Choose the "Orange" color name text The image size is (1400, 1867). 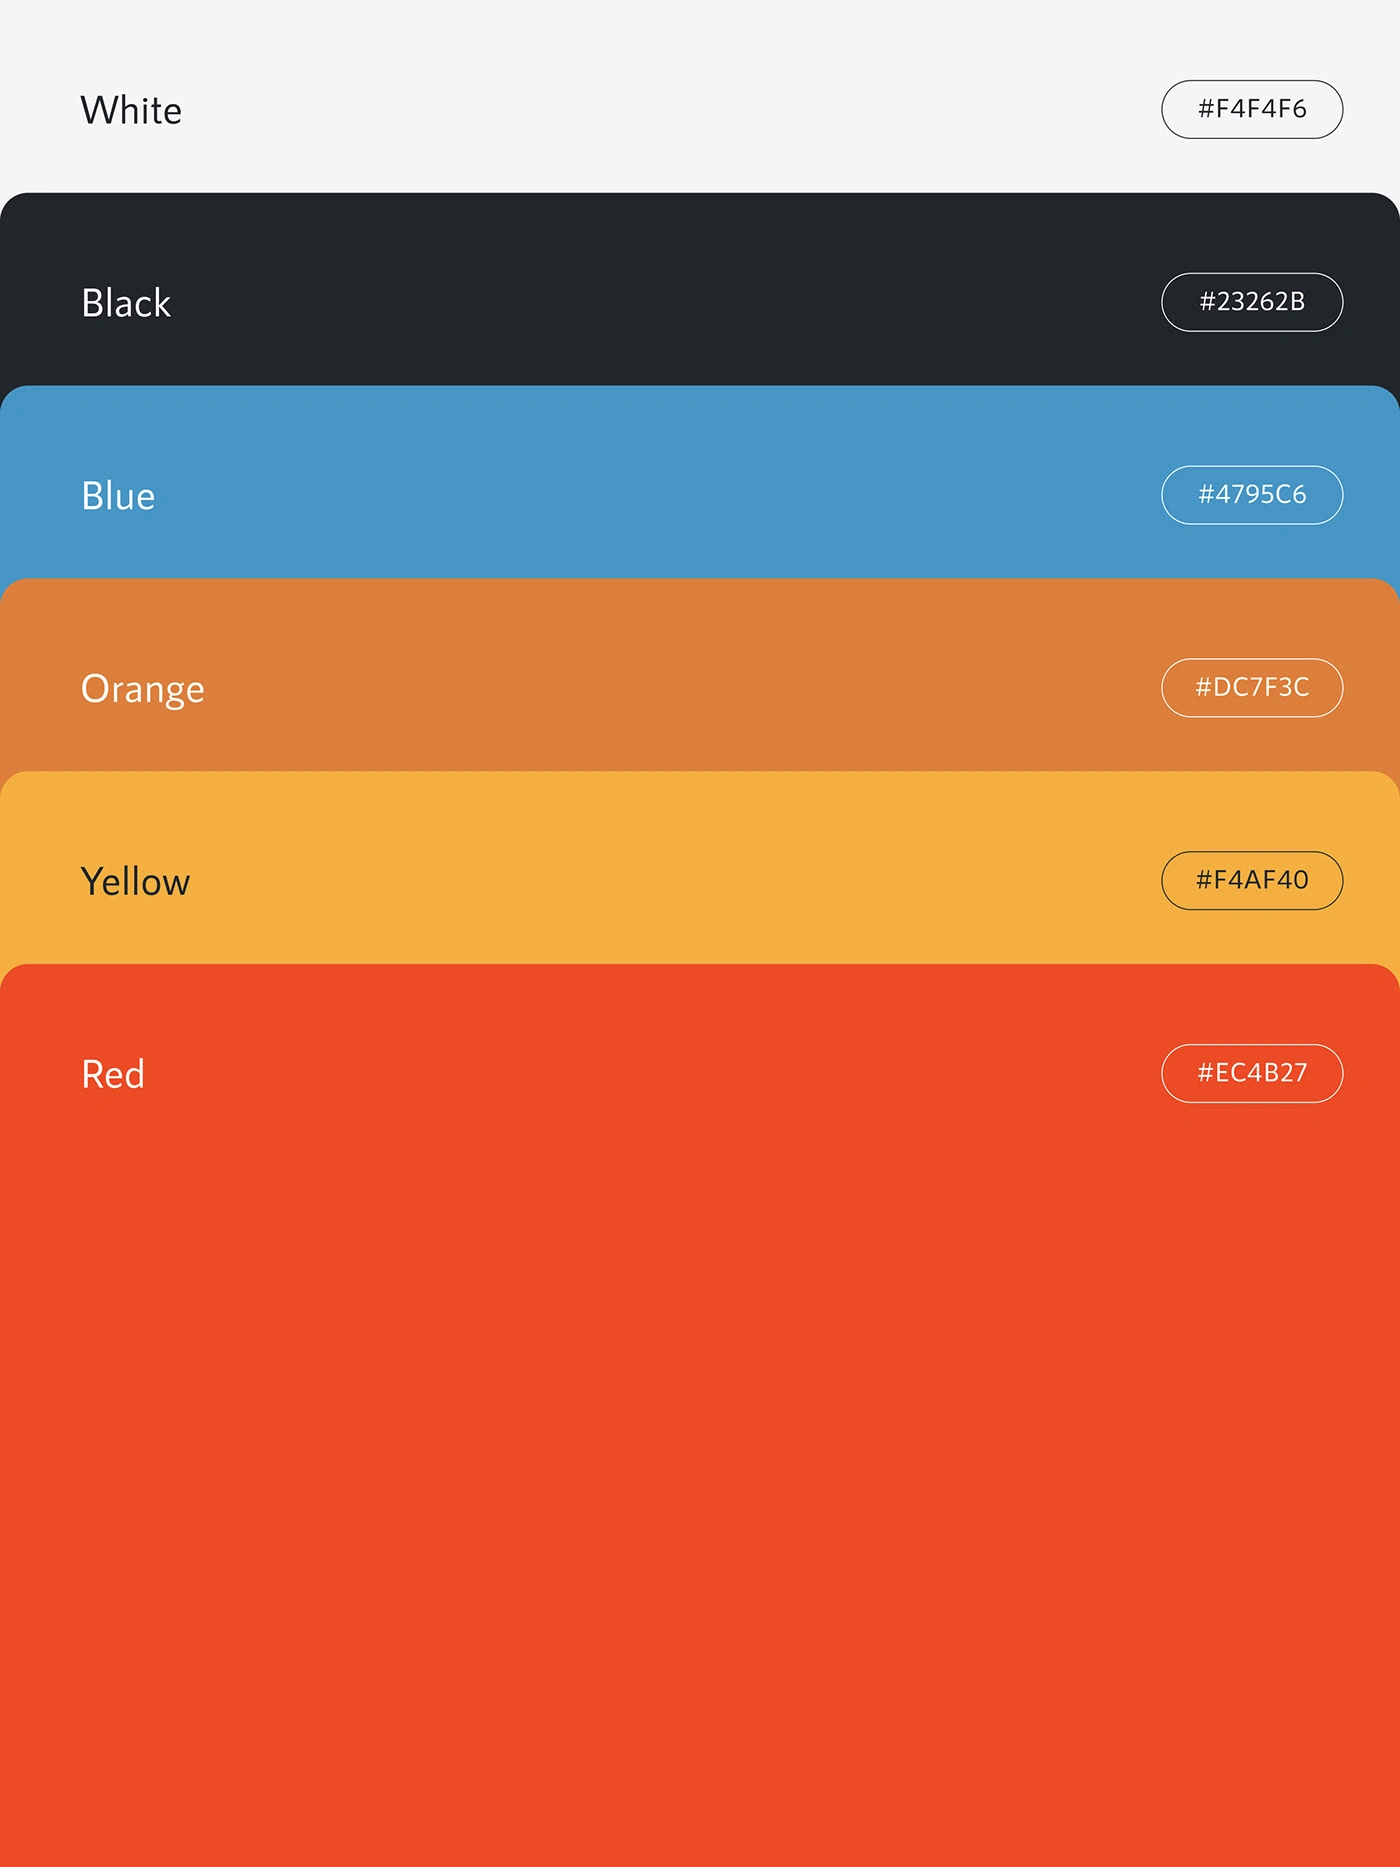pos(142,689)
